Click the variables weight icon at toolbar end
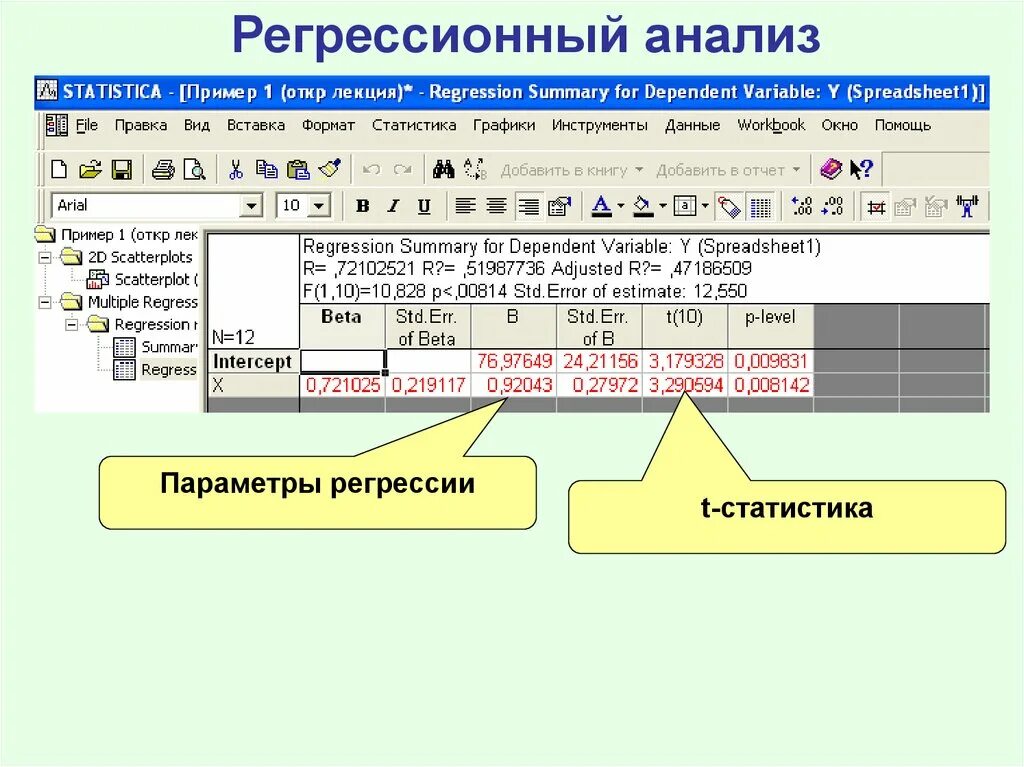Viewport: 1024px width, 767px height. [x=967, y=207]
